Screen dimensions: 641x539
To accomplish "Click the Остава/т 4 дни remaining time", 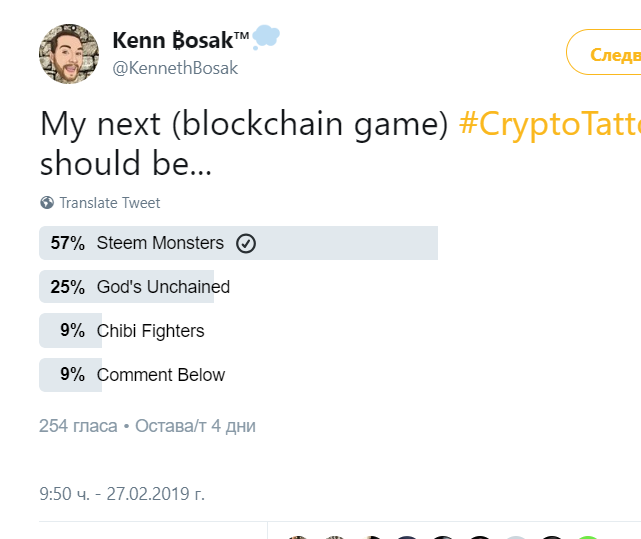I will click(194, 426).
